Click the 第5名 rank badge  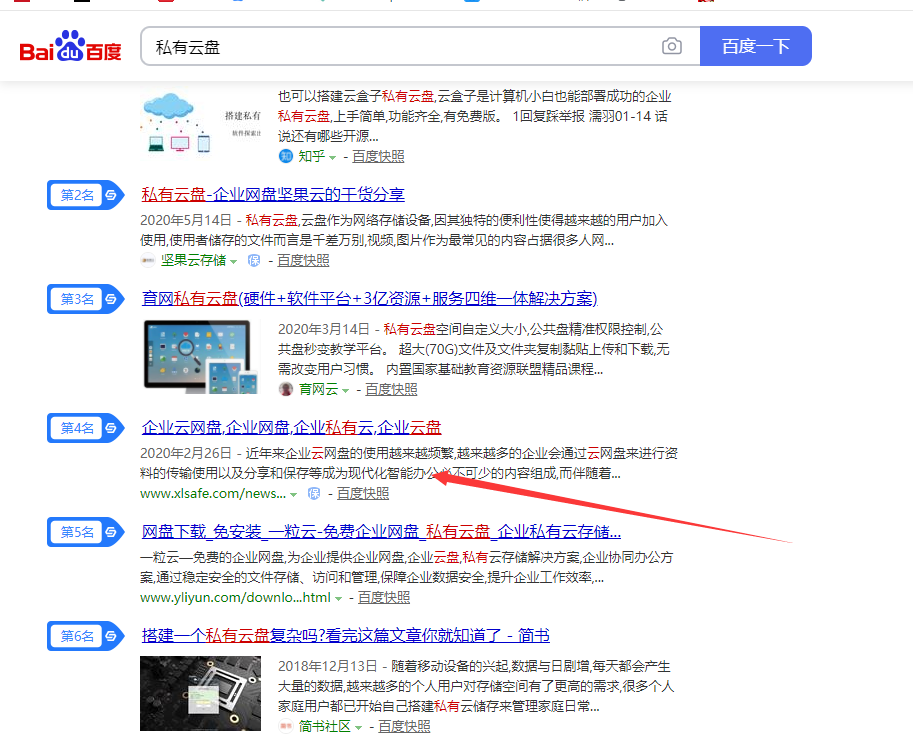[x=86, y=532]
